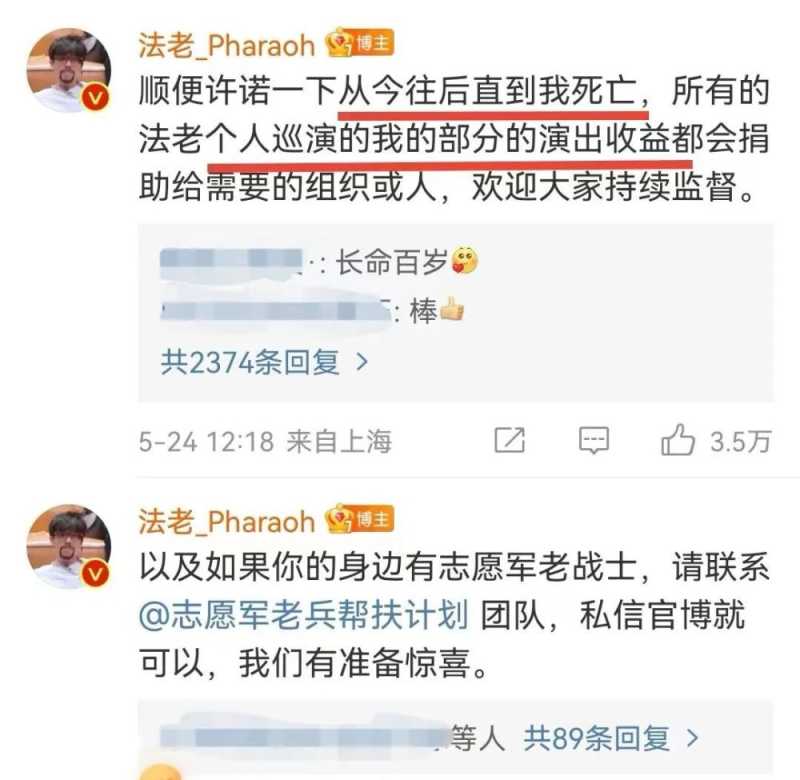800x780 pixels.
Task: Select the 长命百岁 reply line
Action: pyautogui.click(x=319, y=262)
